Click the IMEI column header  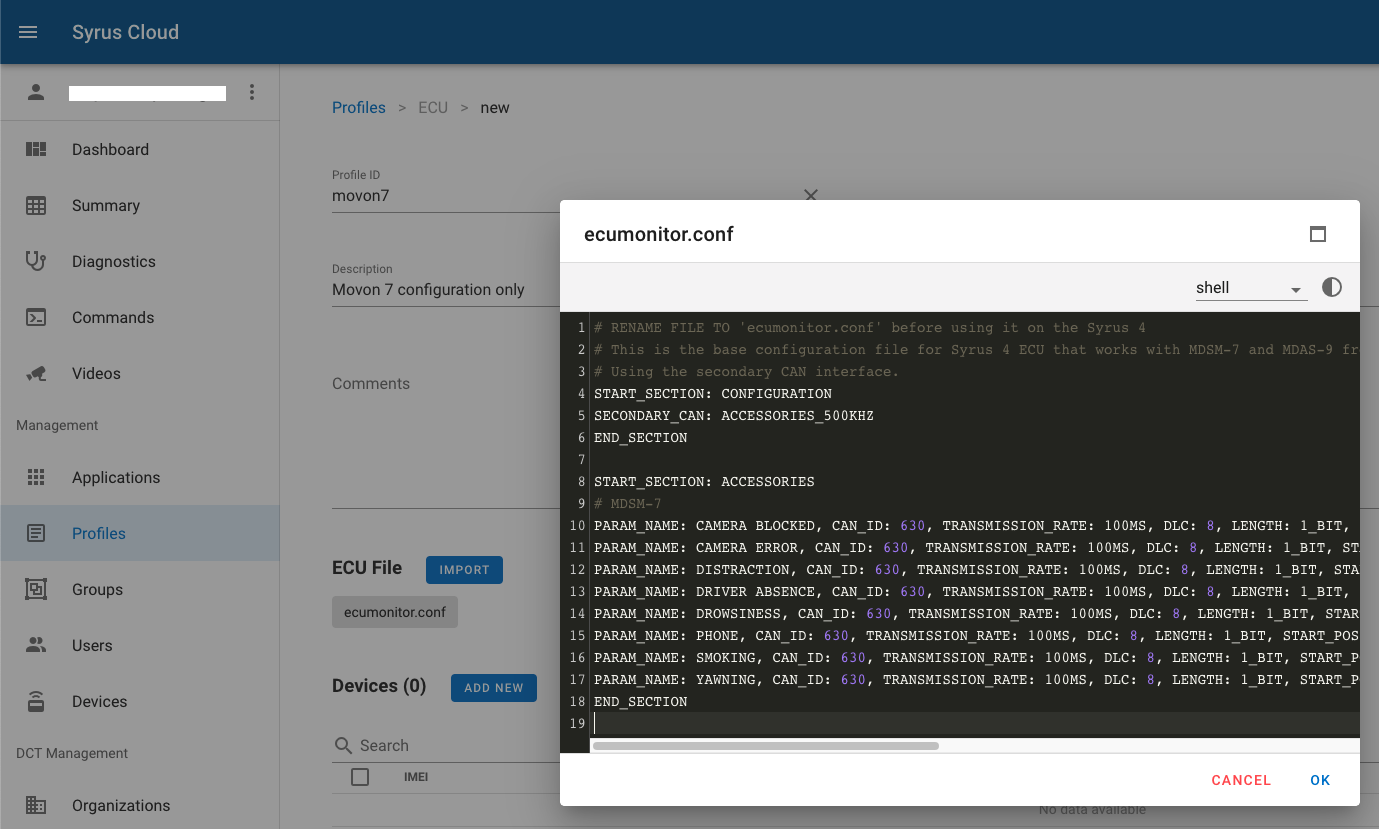[x=416, y=777]
